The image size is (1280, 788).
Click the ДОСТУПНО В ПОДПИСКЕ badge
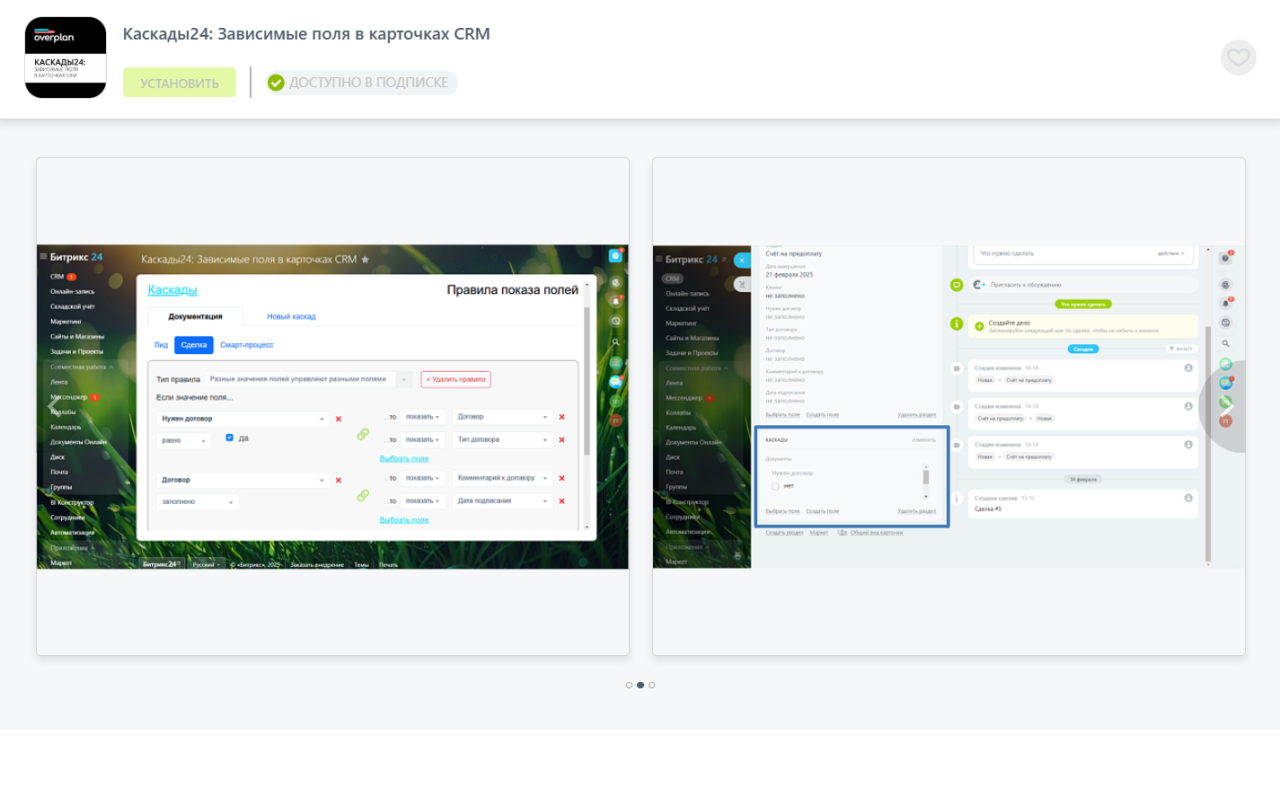coord(361,83)
